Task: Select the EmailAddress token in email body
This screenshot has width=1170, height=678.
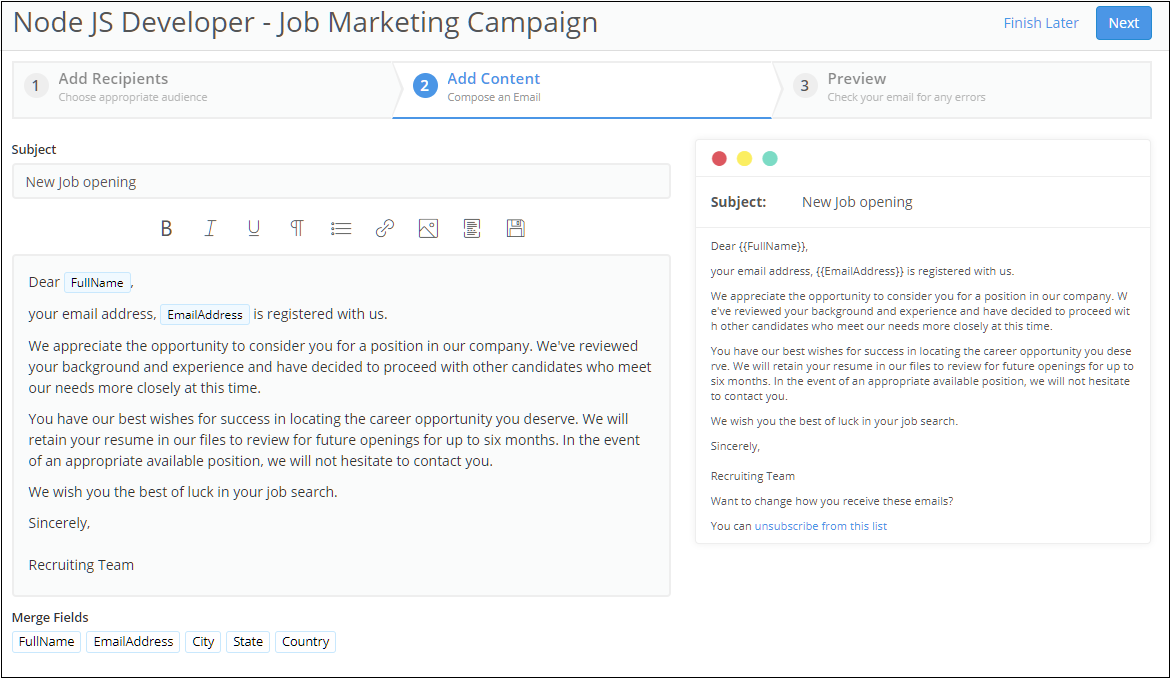Action: pos(205,315)
